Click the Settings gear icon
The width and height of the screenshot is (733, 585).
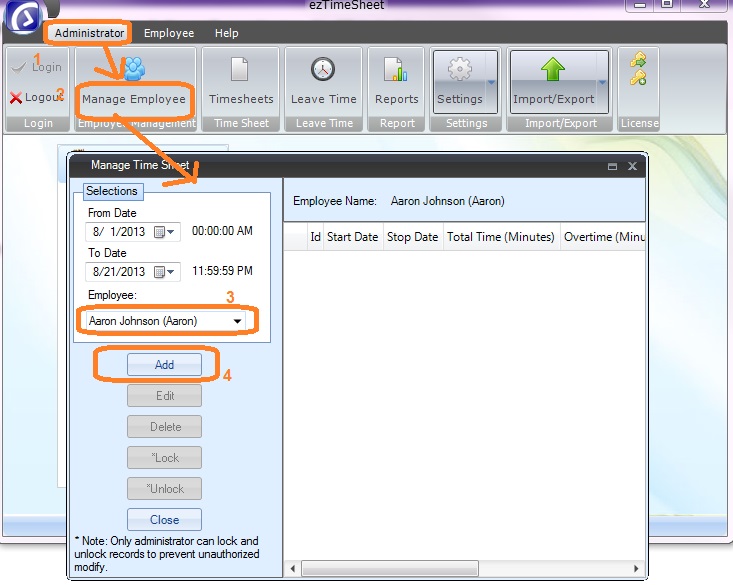click(x=459, y=70)
